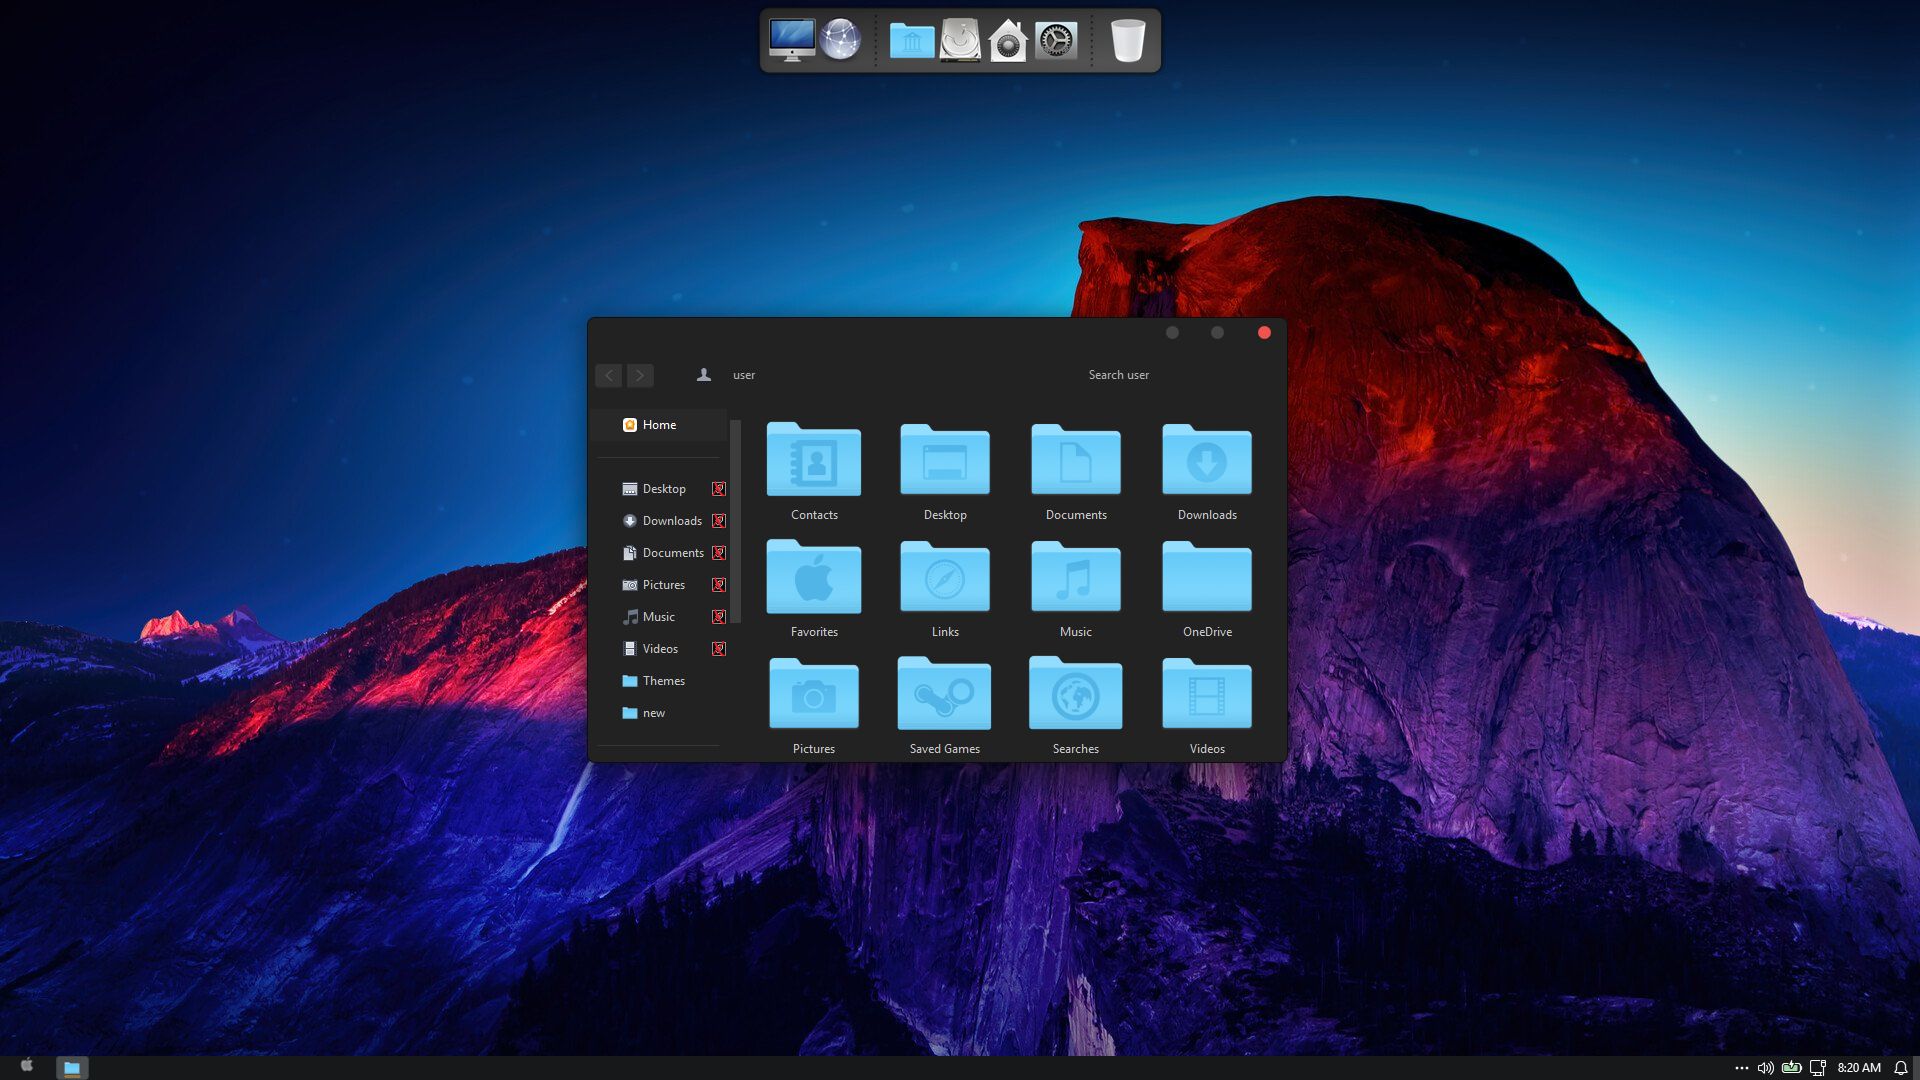Open the Contacts folder
The height and width of the screenshot is (1080, 1920).
813,461
